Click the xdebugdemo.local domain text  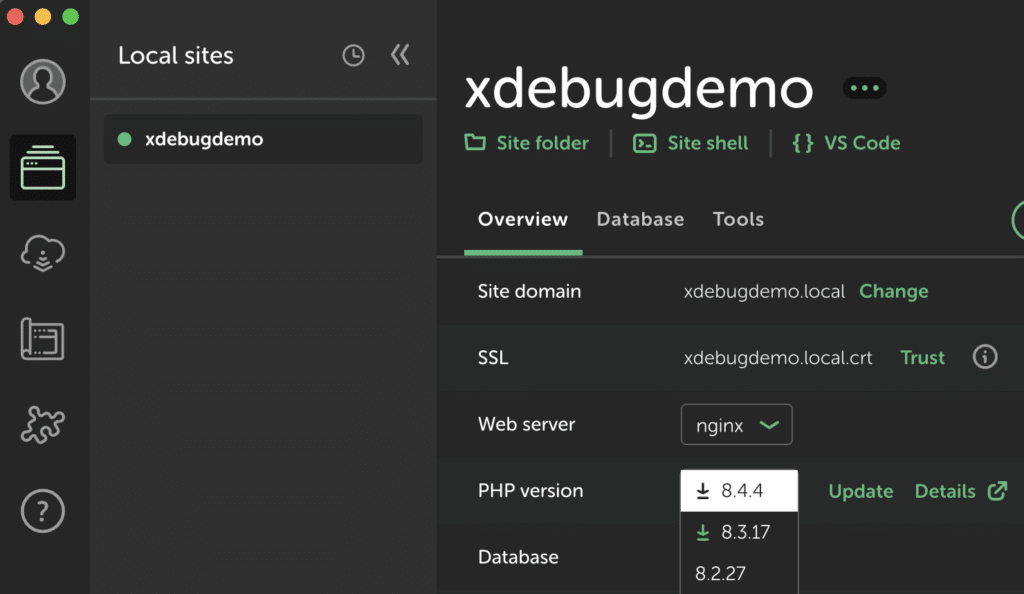click(764, 291)
